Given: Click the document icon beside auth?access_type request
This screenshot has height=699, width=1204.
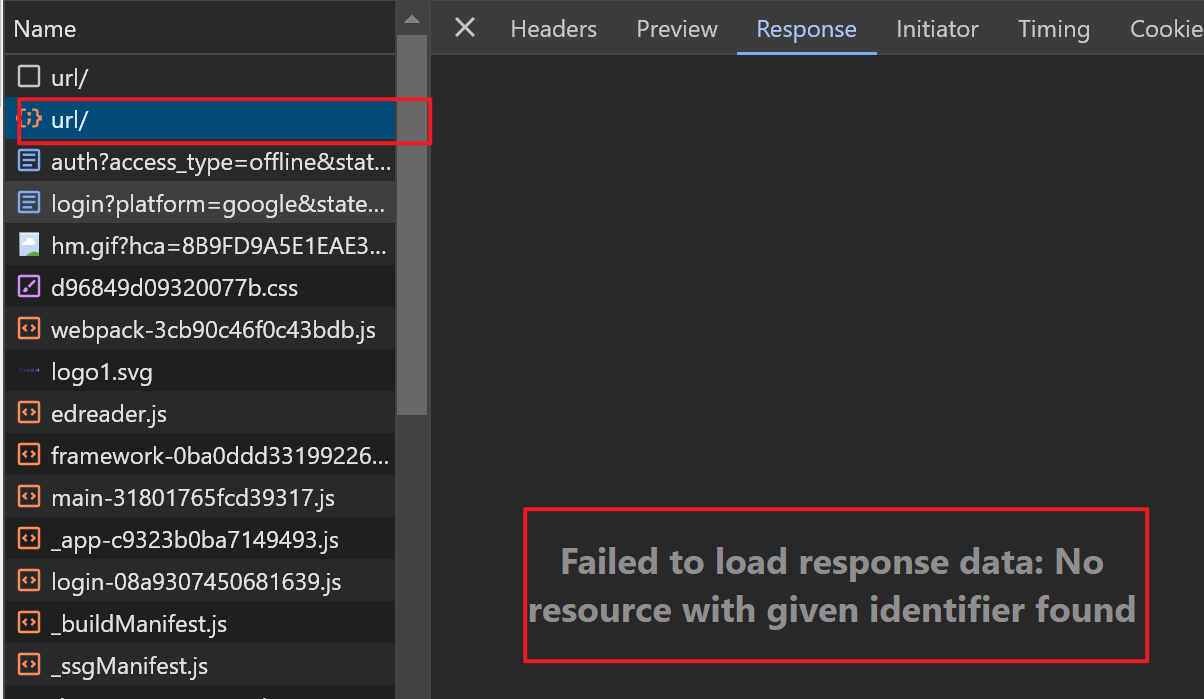Looking at the screenshot, I should [30, 161].
